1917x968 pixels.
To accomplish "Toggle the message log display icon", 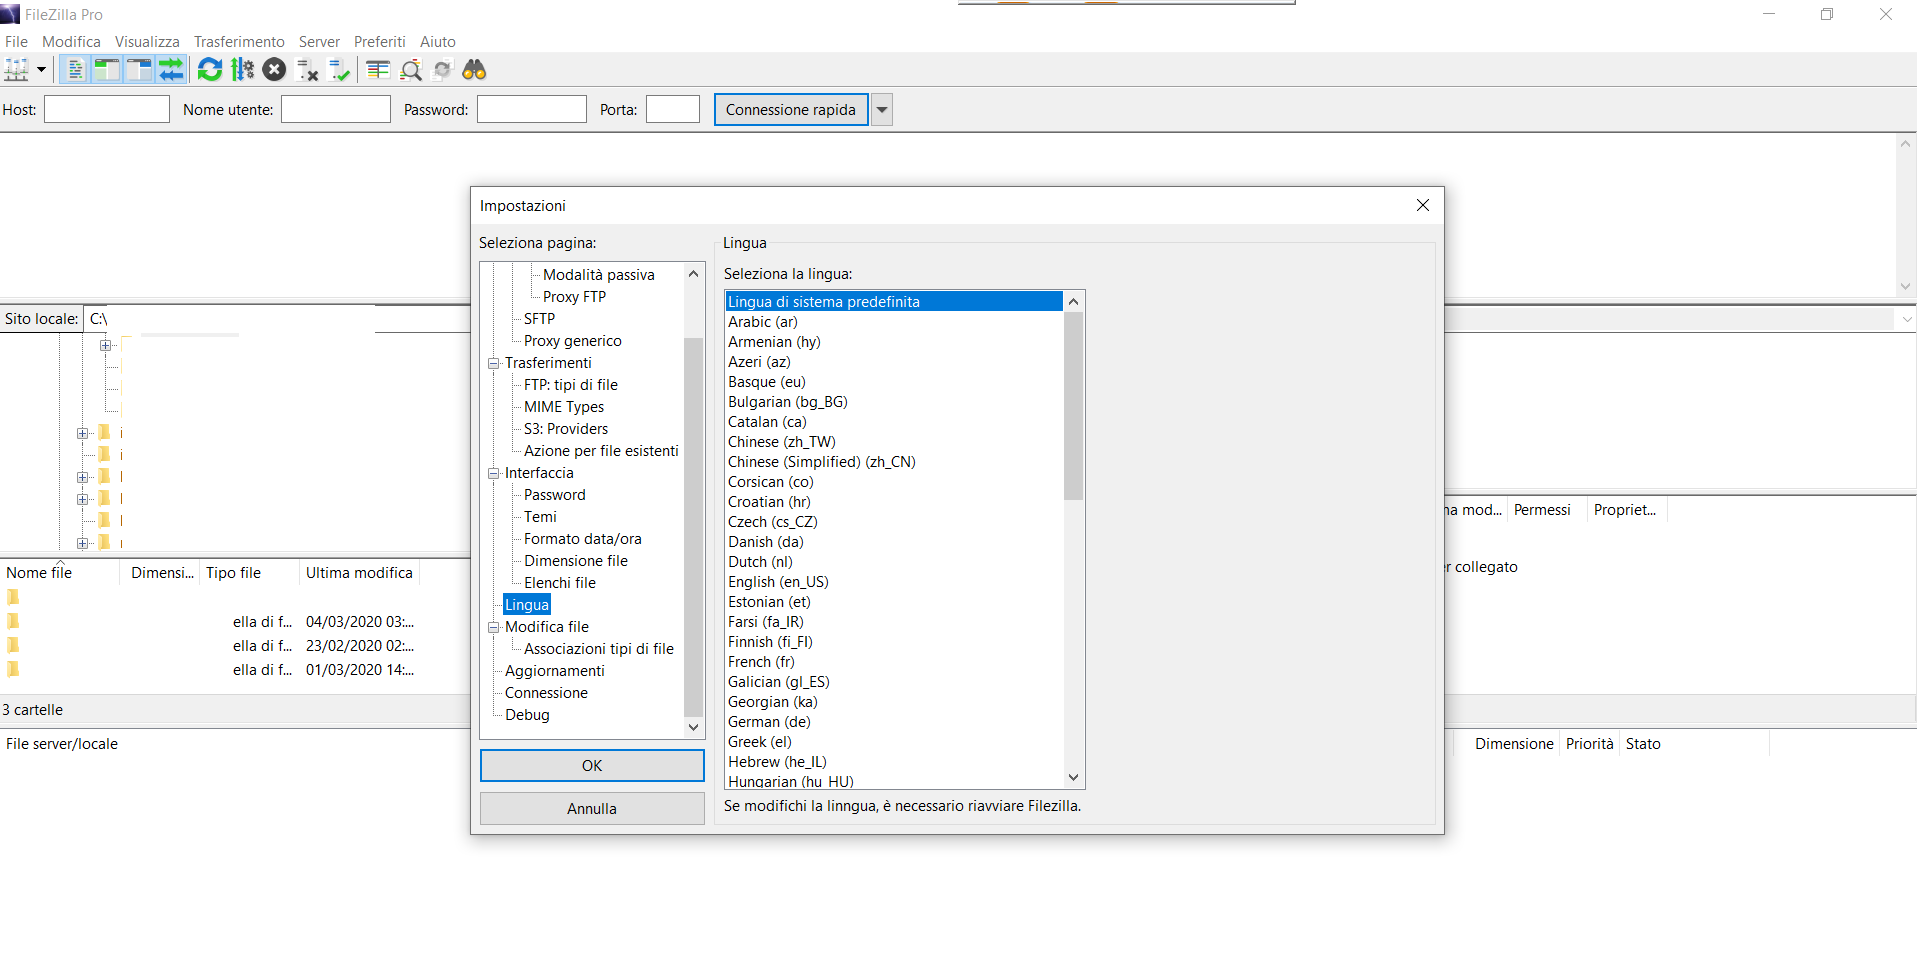I will (74, 70).
